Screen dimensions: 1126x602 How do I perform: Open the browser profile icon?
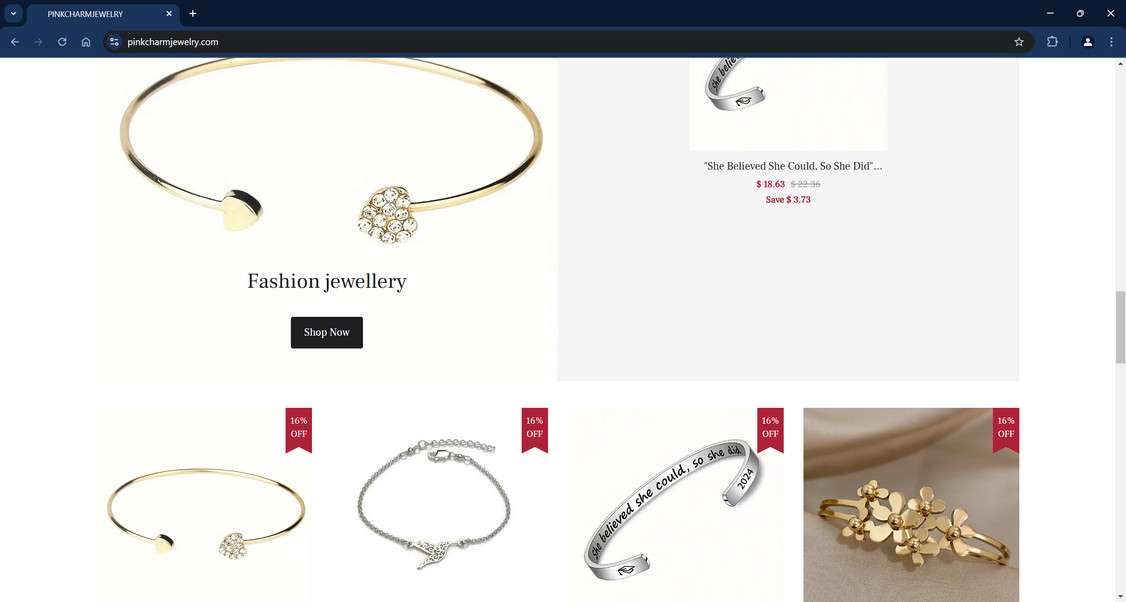point(1087,42)
